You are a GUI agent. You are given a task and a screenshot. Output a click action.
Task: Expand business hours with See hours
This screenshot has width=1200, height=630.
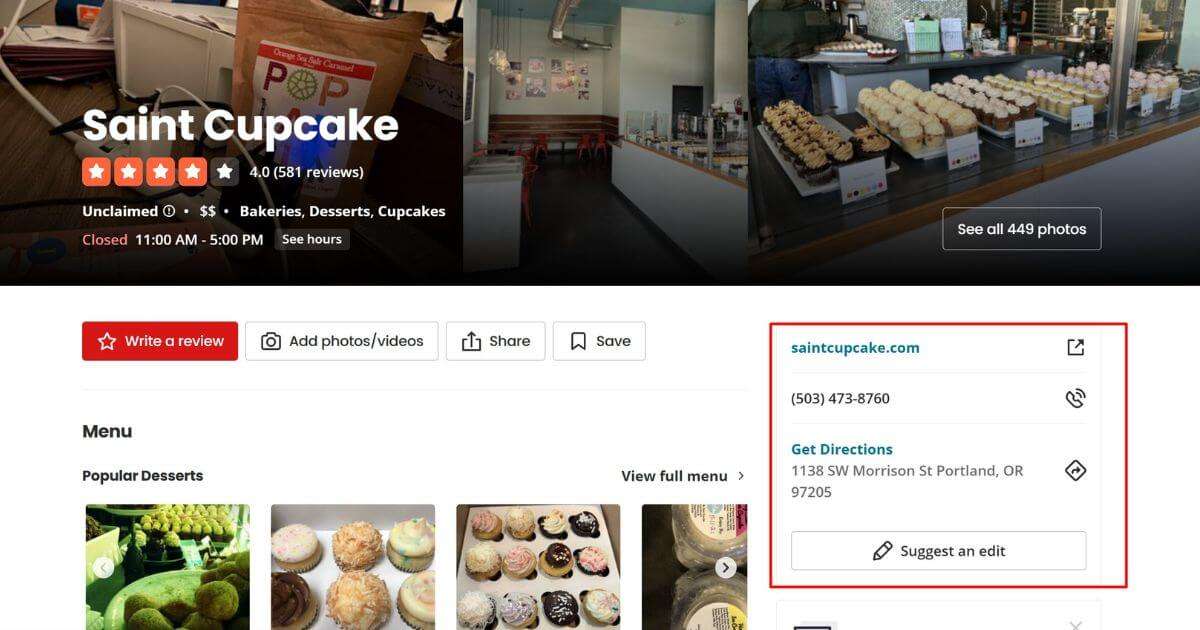312,240
